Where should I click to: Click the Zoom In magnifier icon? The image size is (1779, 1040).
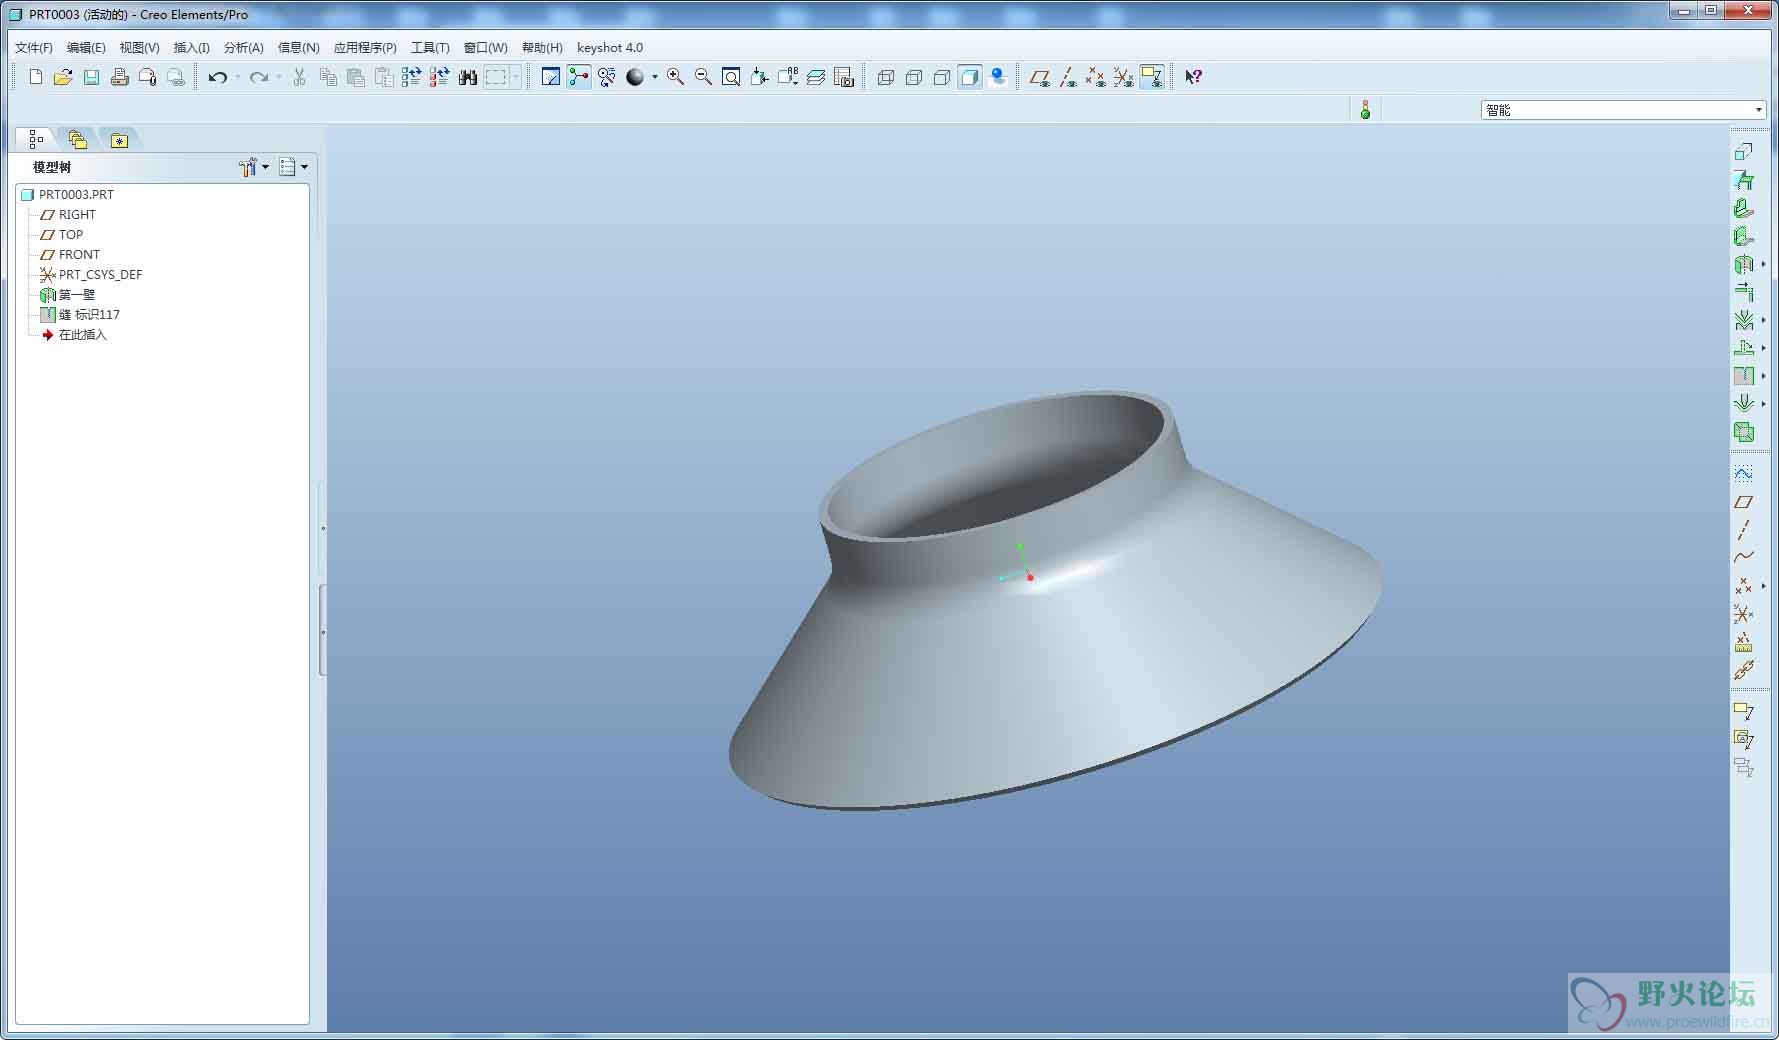tap(675, 77)
